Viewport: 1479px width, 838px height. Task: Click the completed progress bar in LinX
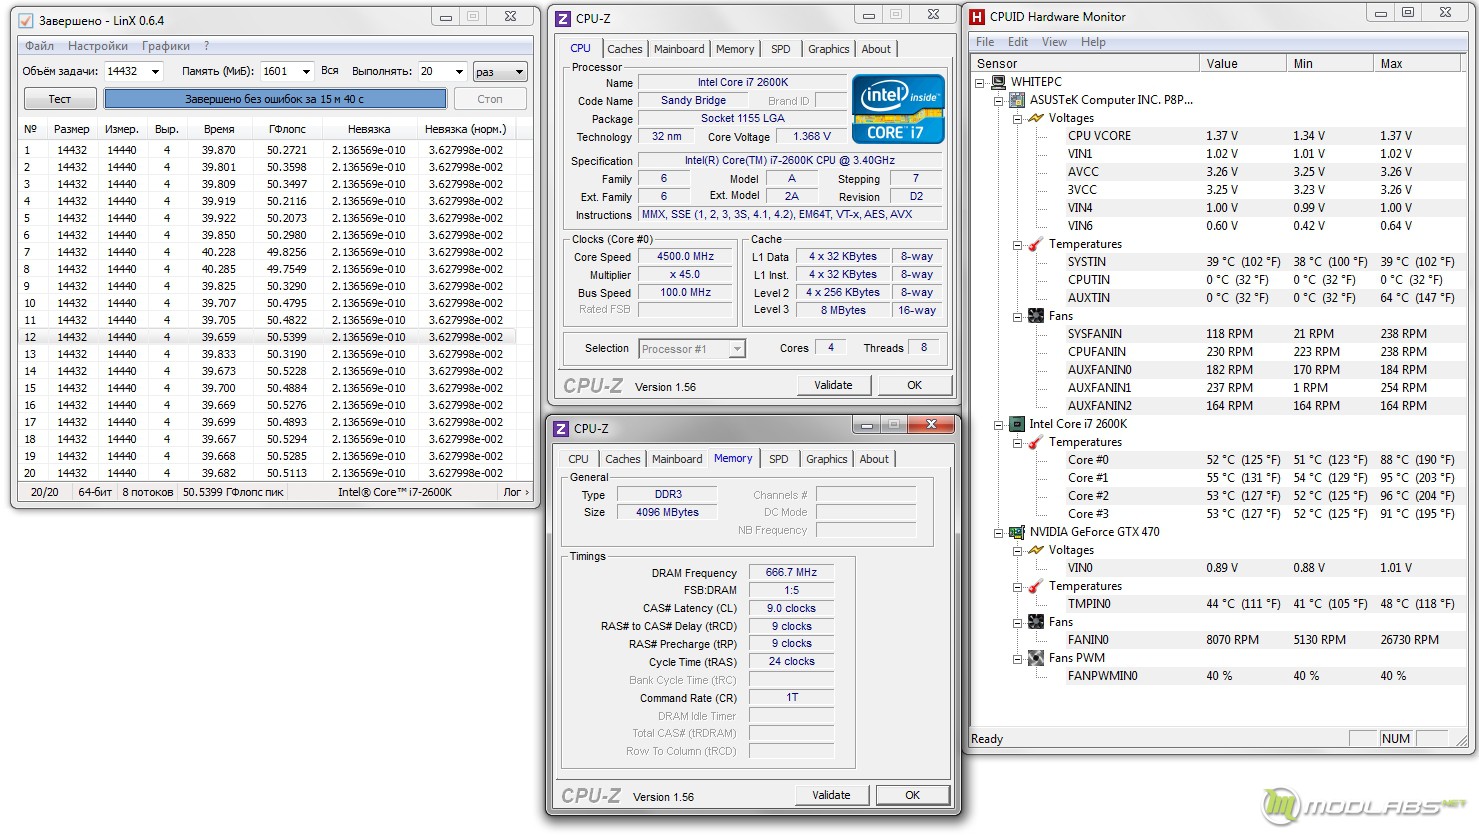pyautogui.click(x=275, y=99)
